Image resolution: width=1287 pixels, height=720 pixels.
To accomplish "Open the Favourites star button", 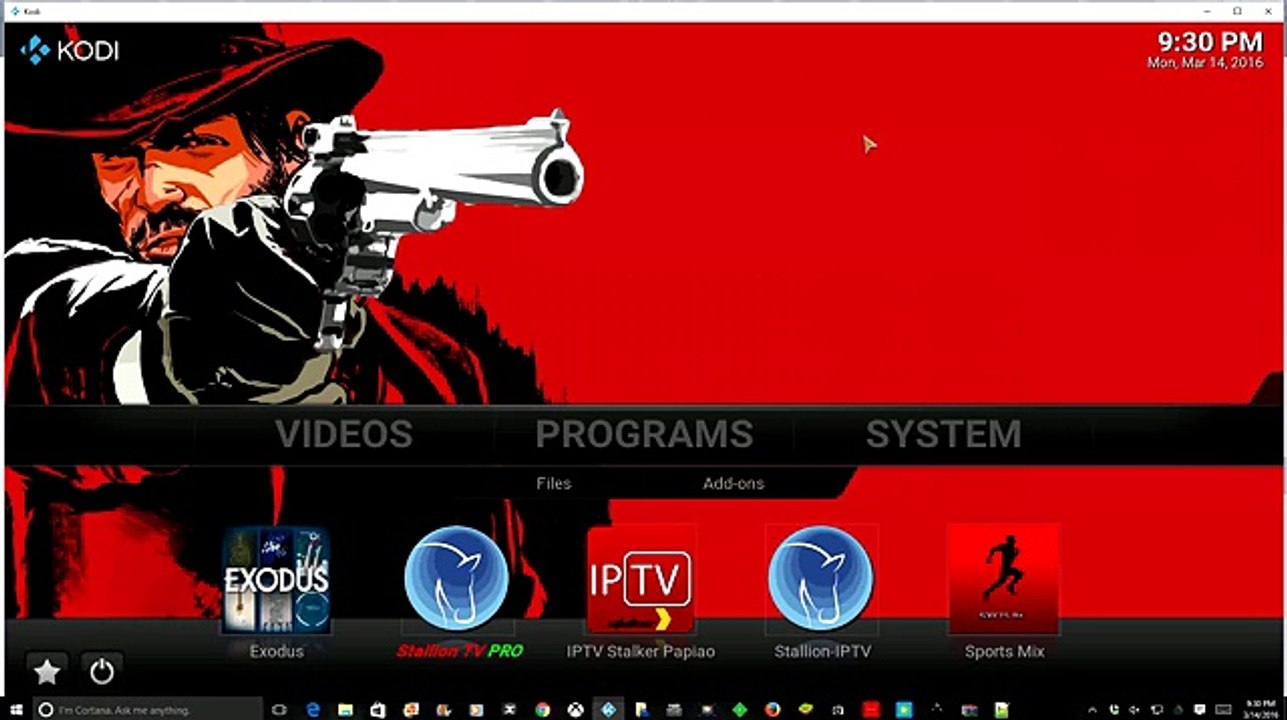I will coord(47,670).
